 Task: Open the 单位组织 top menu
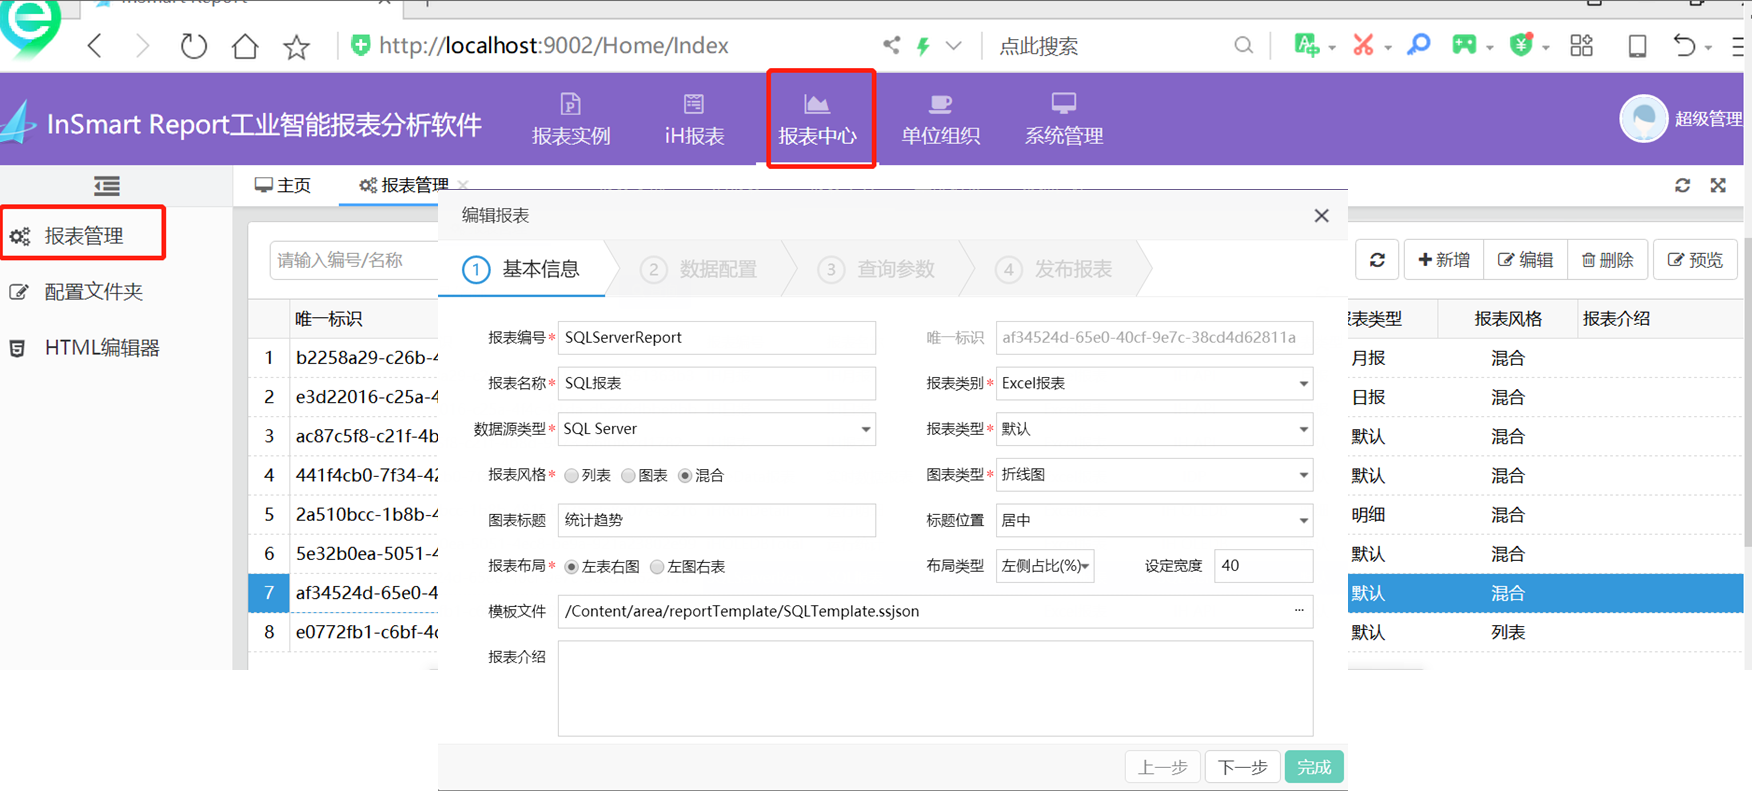pyautogui.click(x=940, y=119)
